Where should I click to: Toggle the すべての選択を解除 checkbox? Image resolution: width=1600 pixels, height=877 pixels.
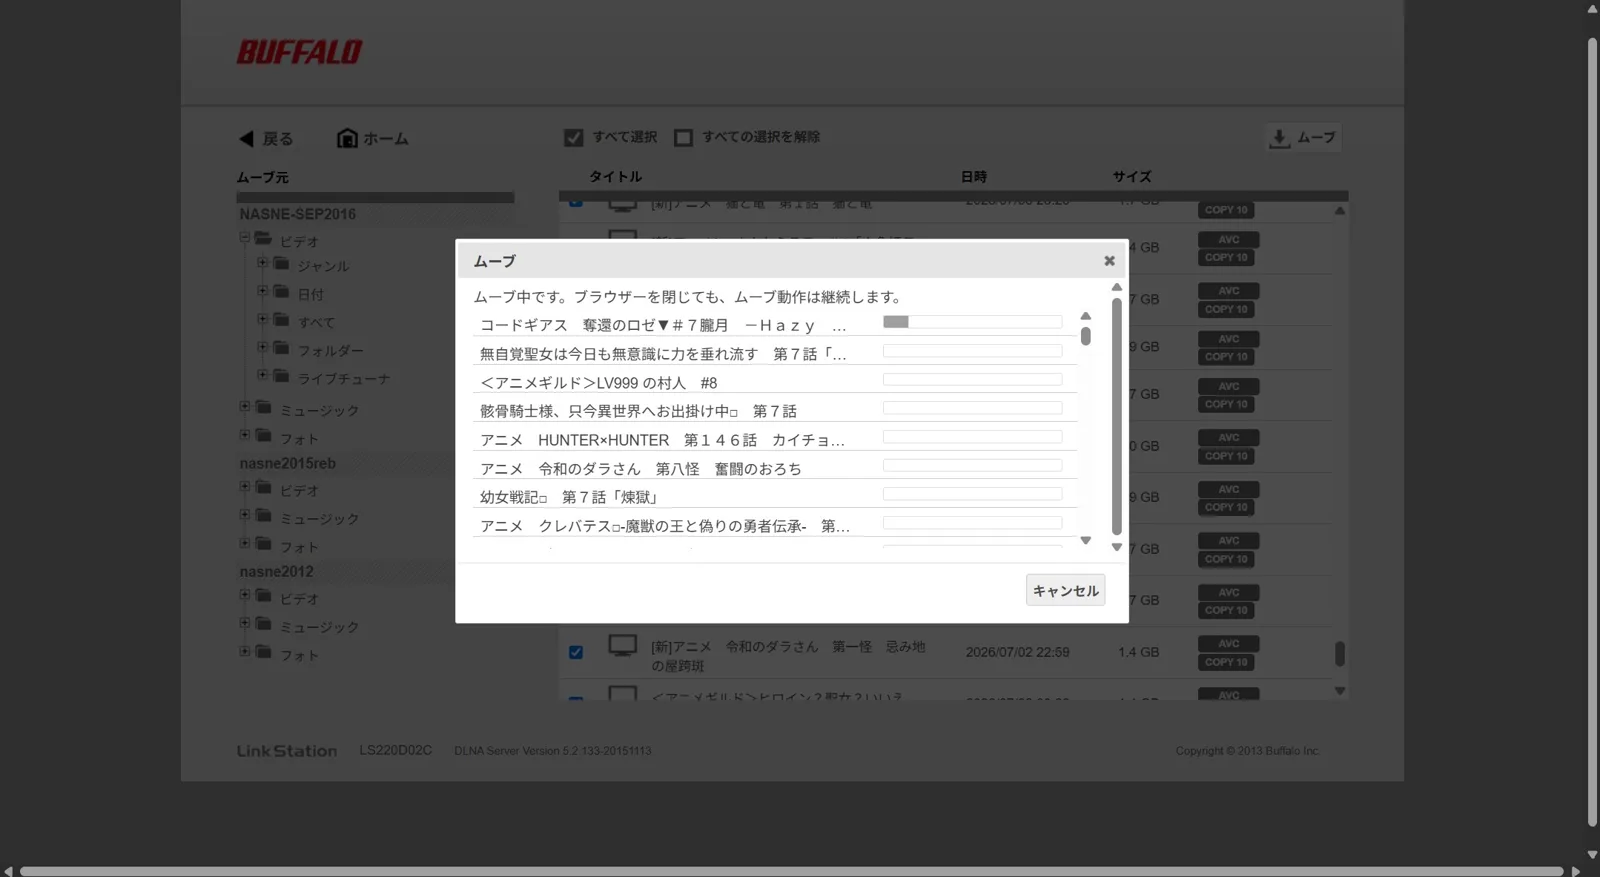(683, 138)
